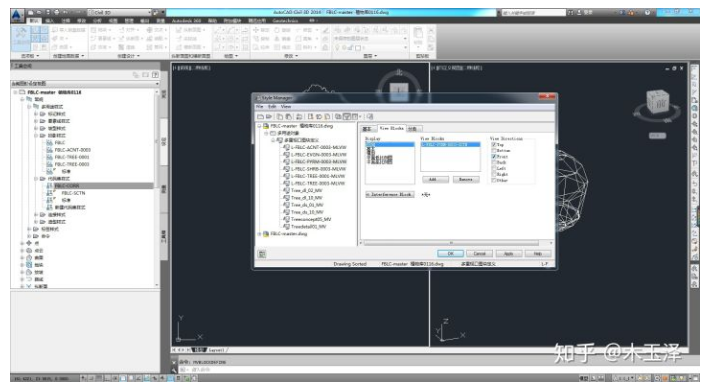Click the search box in title bar
Image resolution: width=709 pixels, height=387 pixels.
coord(534,13)
